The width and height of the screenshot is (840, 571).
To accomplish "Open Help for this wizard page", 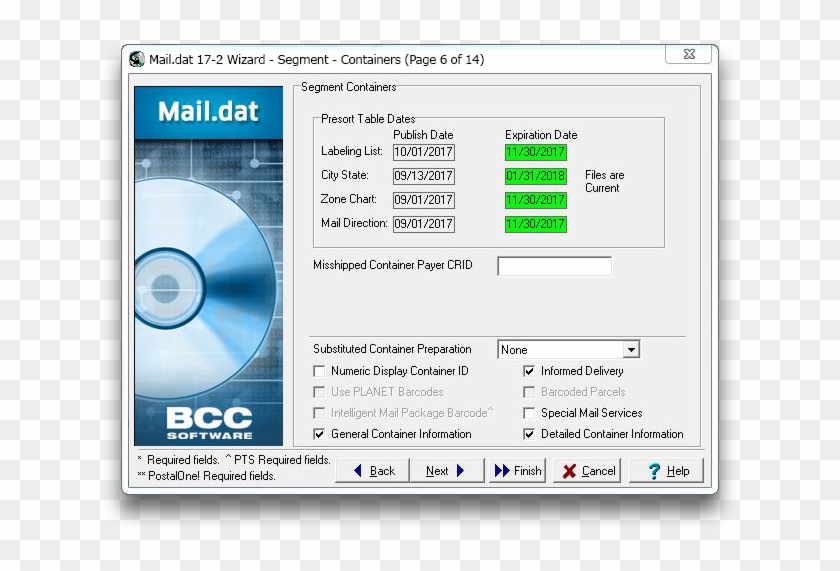I will pyautogui.click(x=666, y=471).
